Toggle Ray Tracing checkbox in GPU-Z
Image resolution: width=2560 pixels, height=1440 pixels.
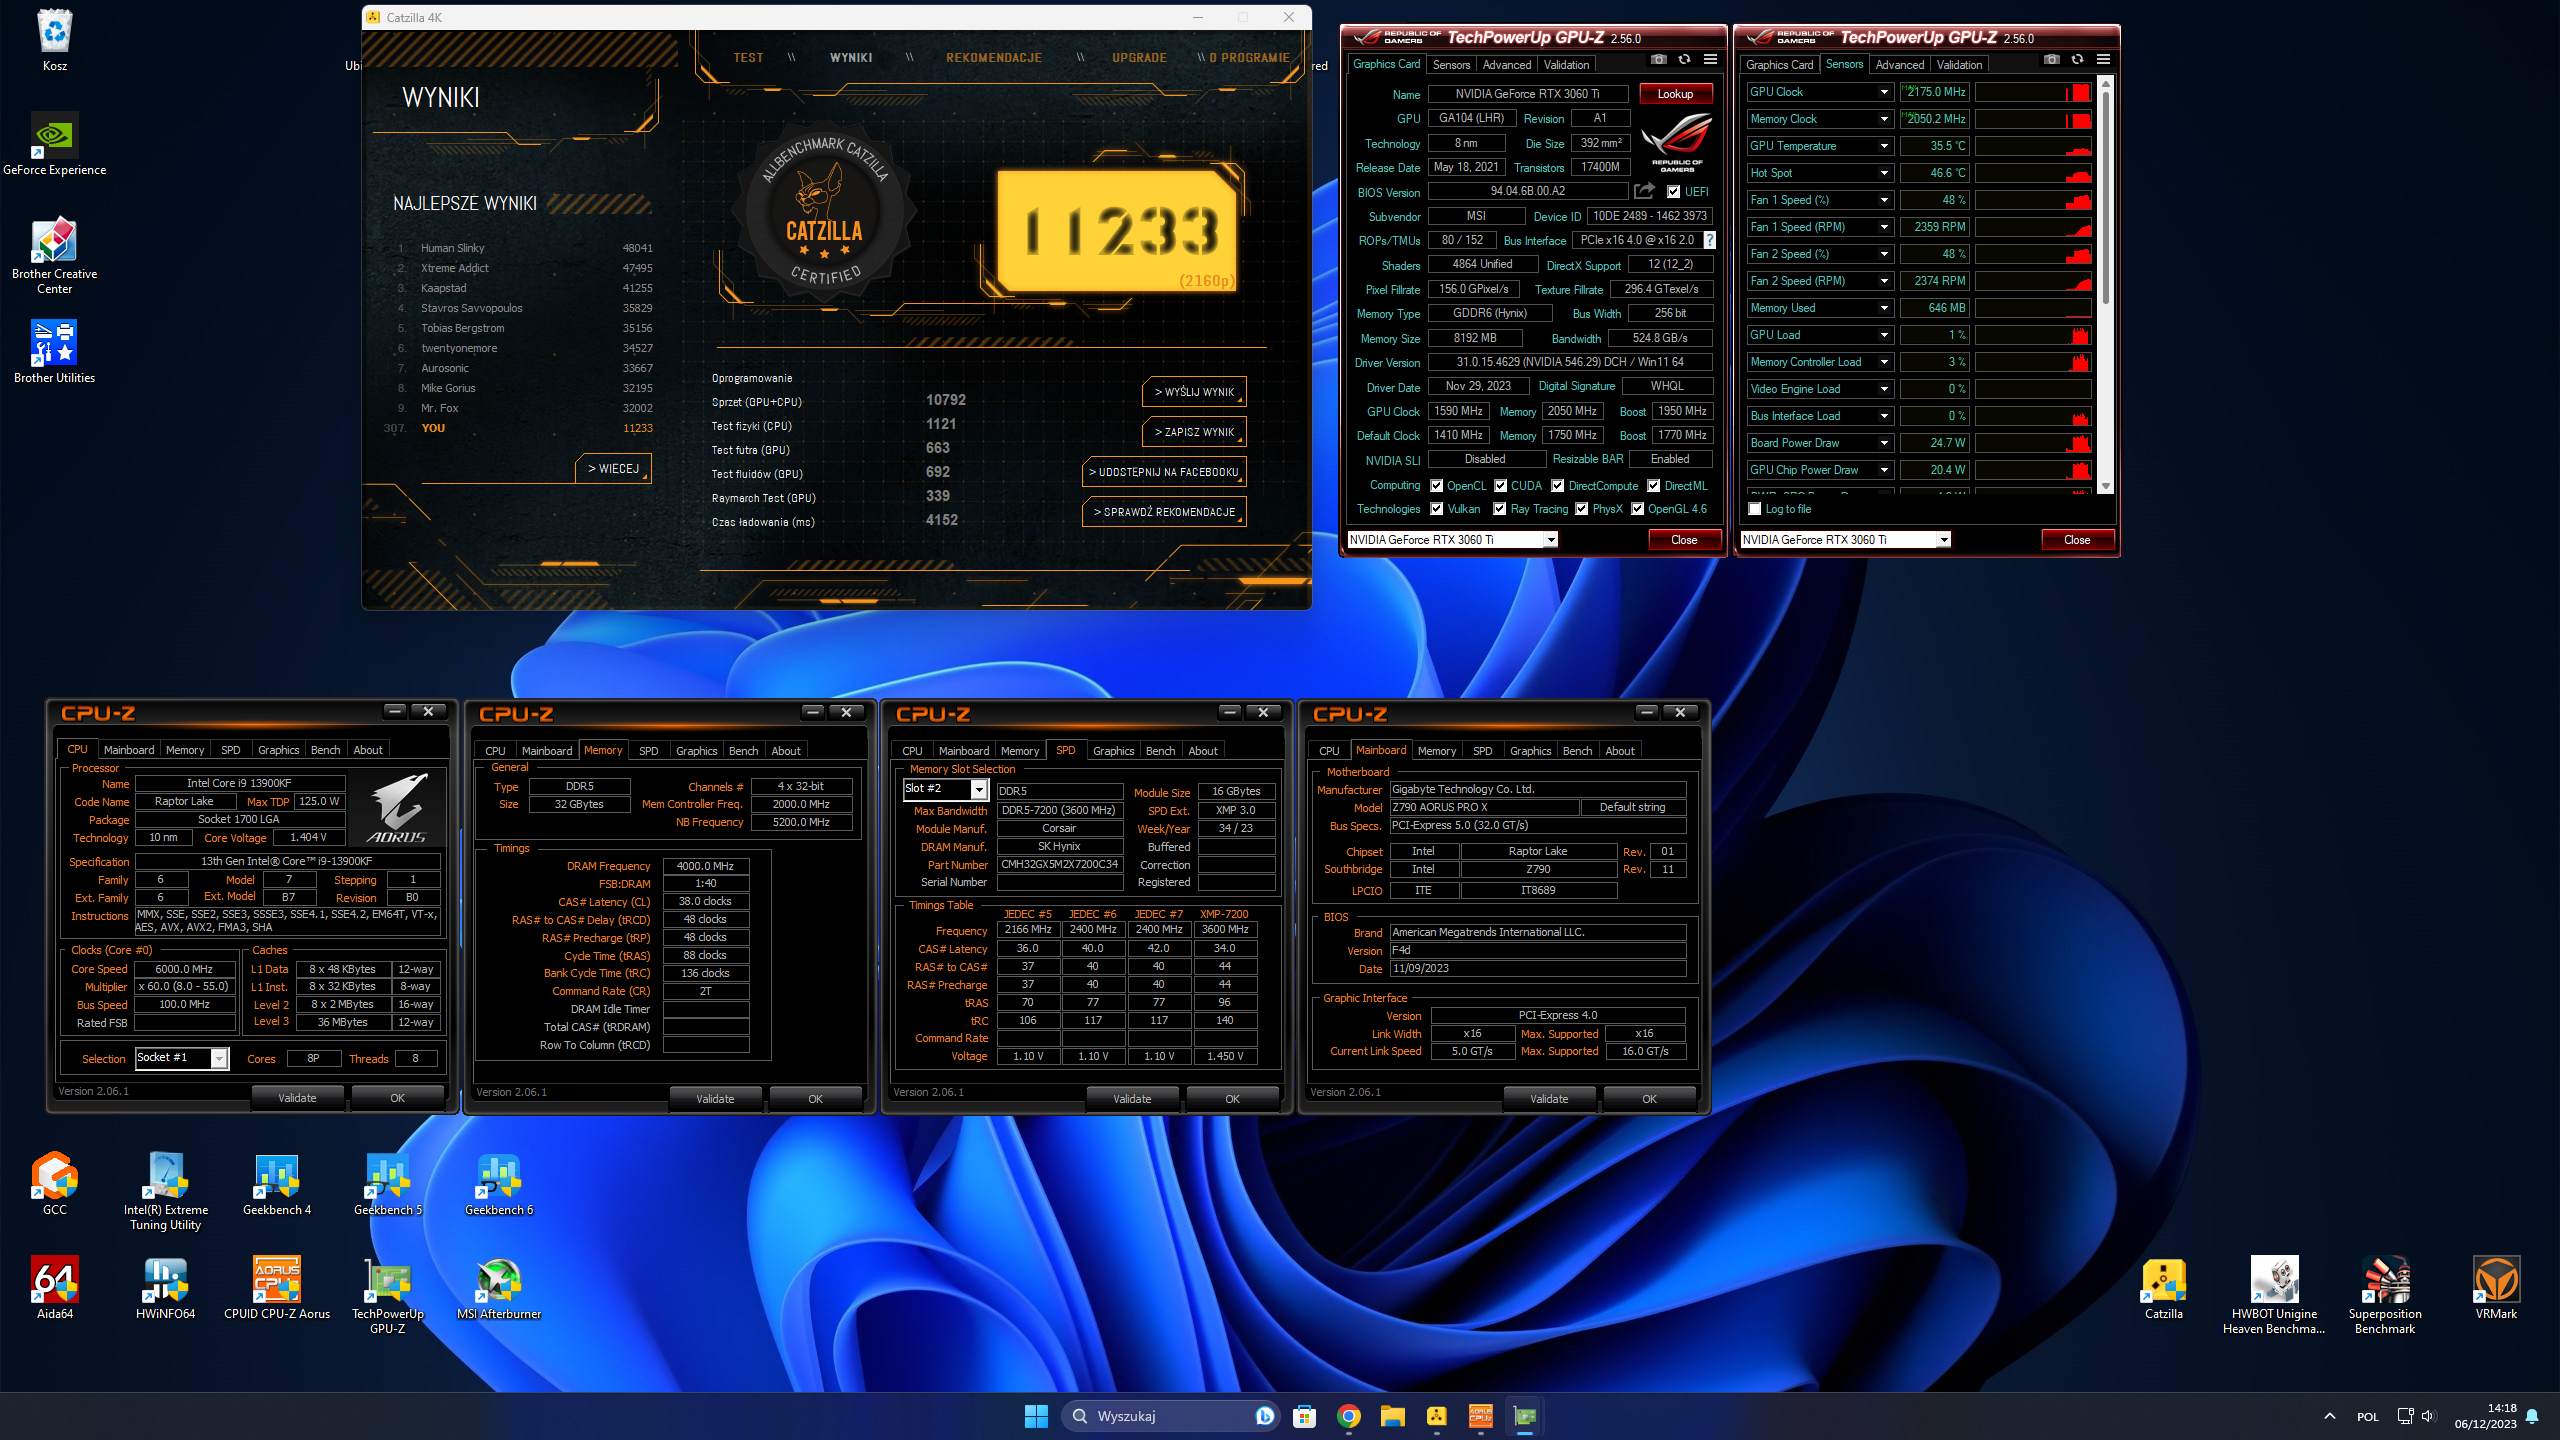(1499, 509)
